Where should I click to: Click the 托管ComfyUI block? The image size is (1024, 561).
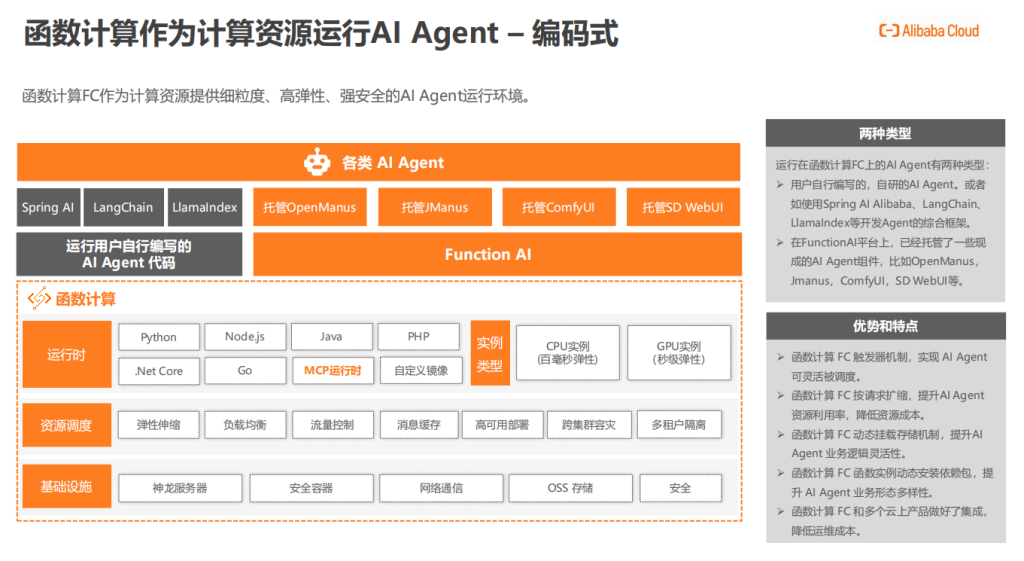[559, 207]
